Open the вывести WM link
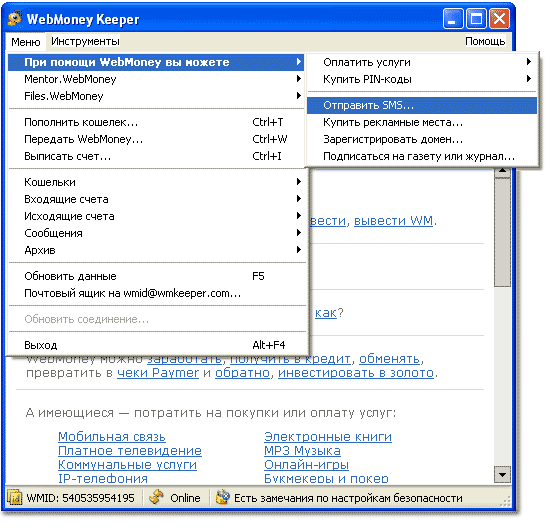 tap(393, 221)
